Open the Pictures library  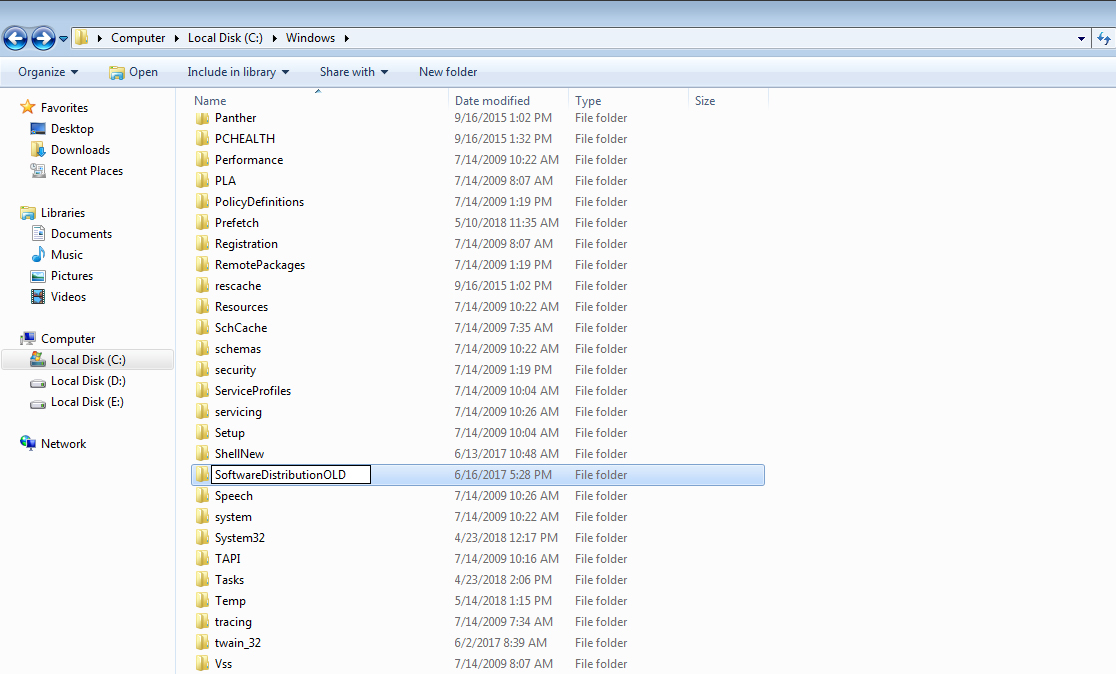tap(72, 275)
